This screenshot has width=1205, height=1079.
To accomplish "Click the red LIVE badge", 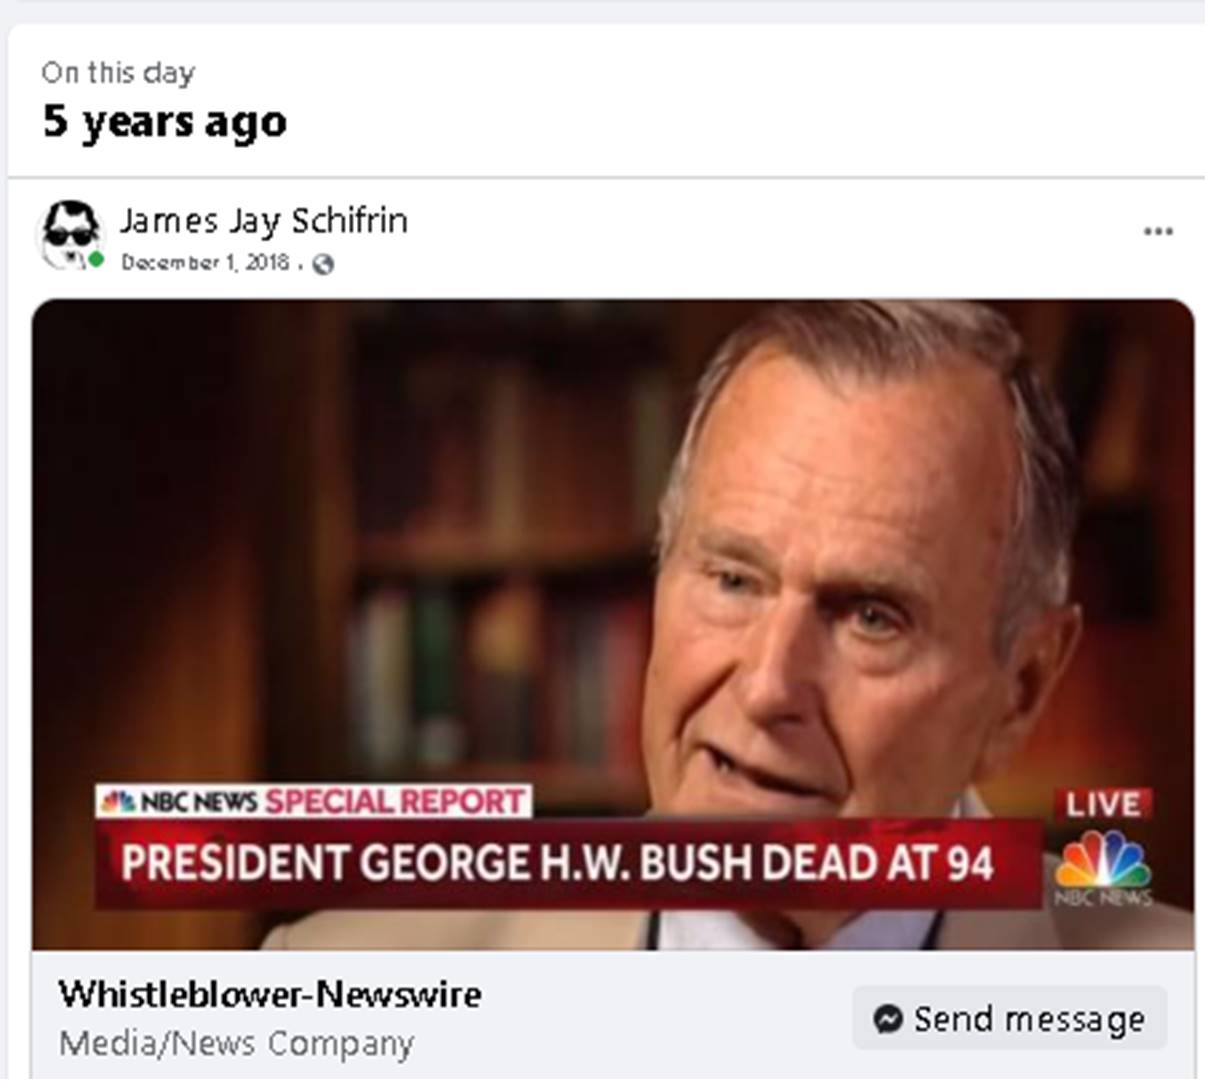I will click(x=1103, y=804).
